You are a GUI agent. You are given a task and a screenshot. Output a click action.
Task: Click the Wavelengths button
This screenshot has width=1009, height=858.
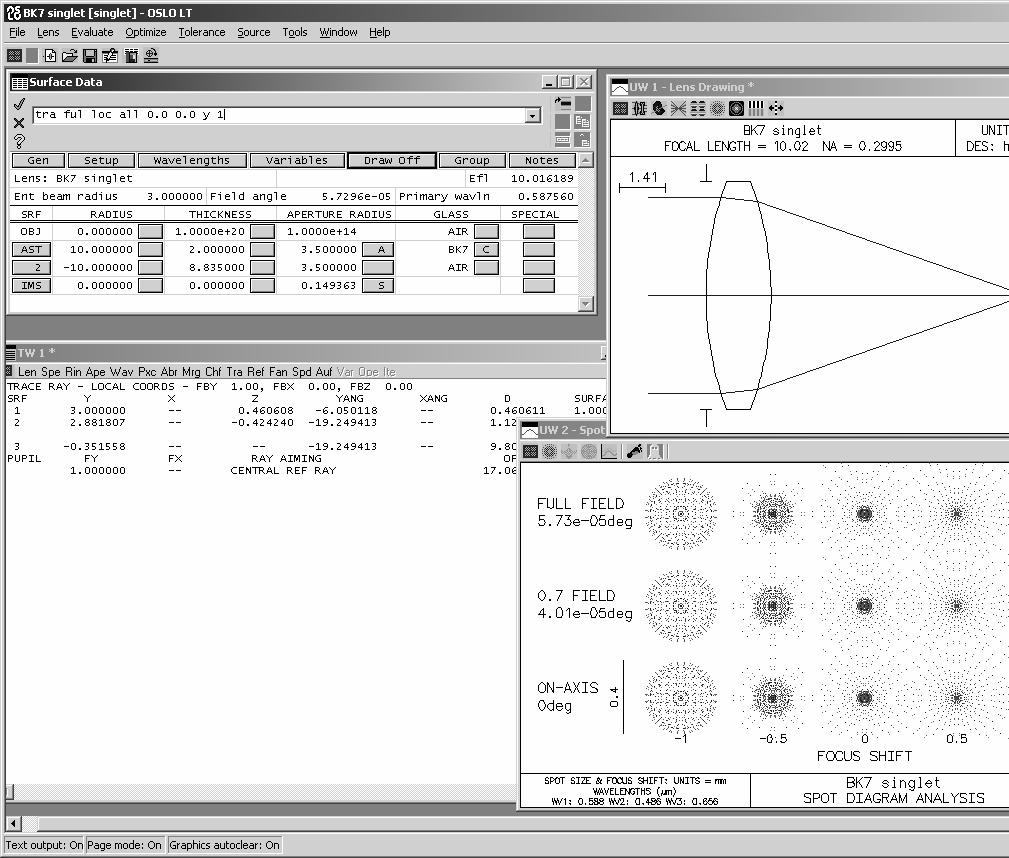(192, 160)
